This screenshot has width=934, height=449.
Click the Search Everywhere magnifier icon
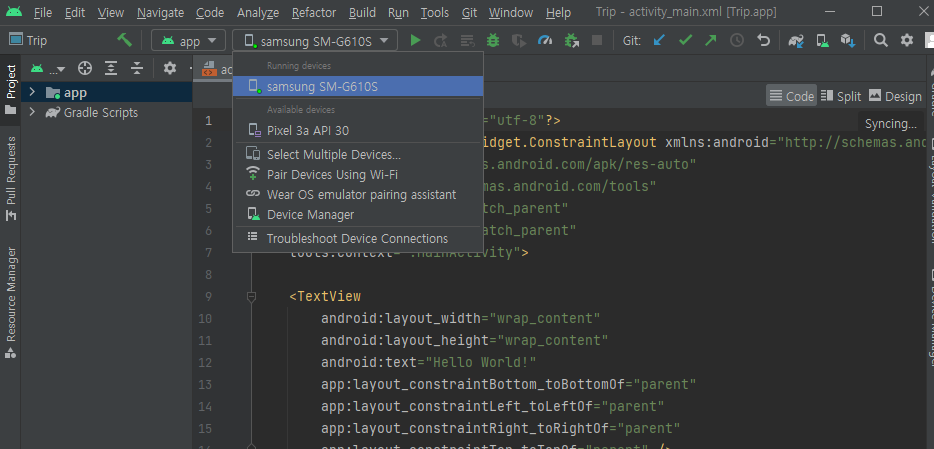(880, 40)
